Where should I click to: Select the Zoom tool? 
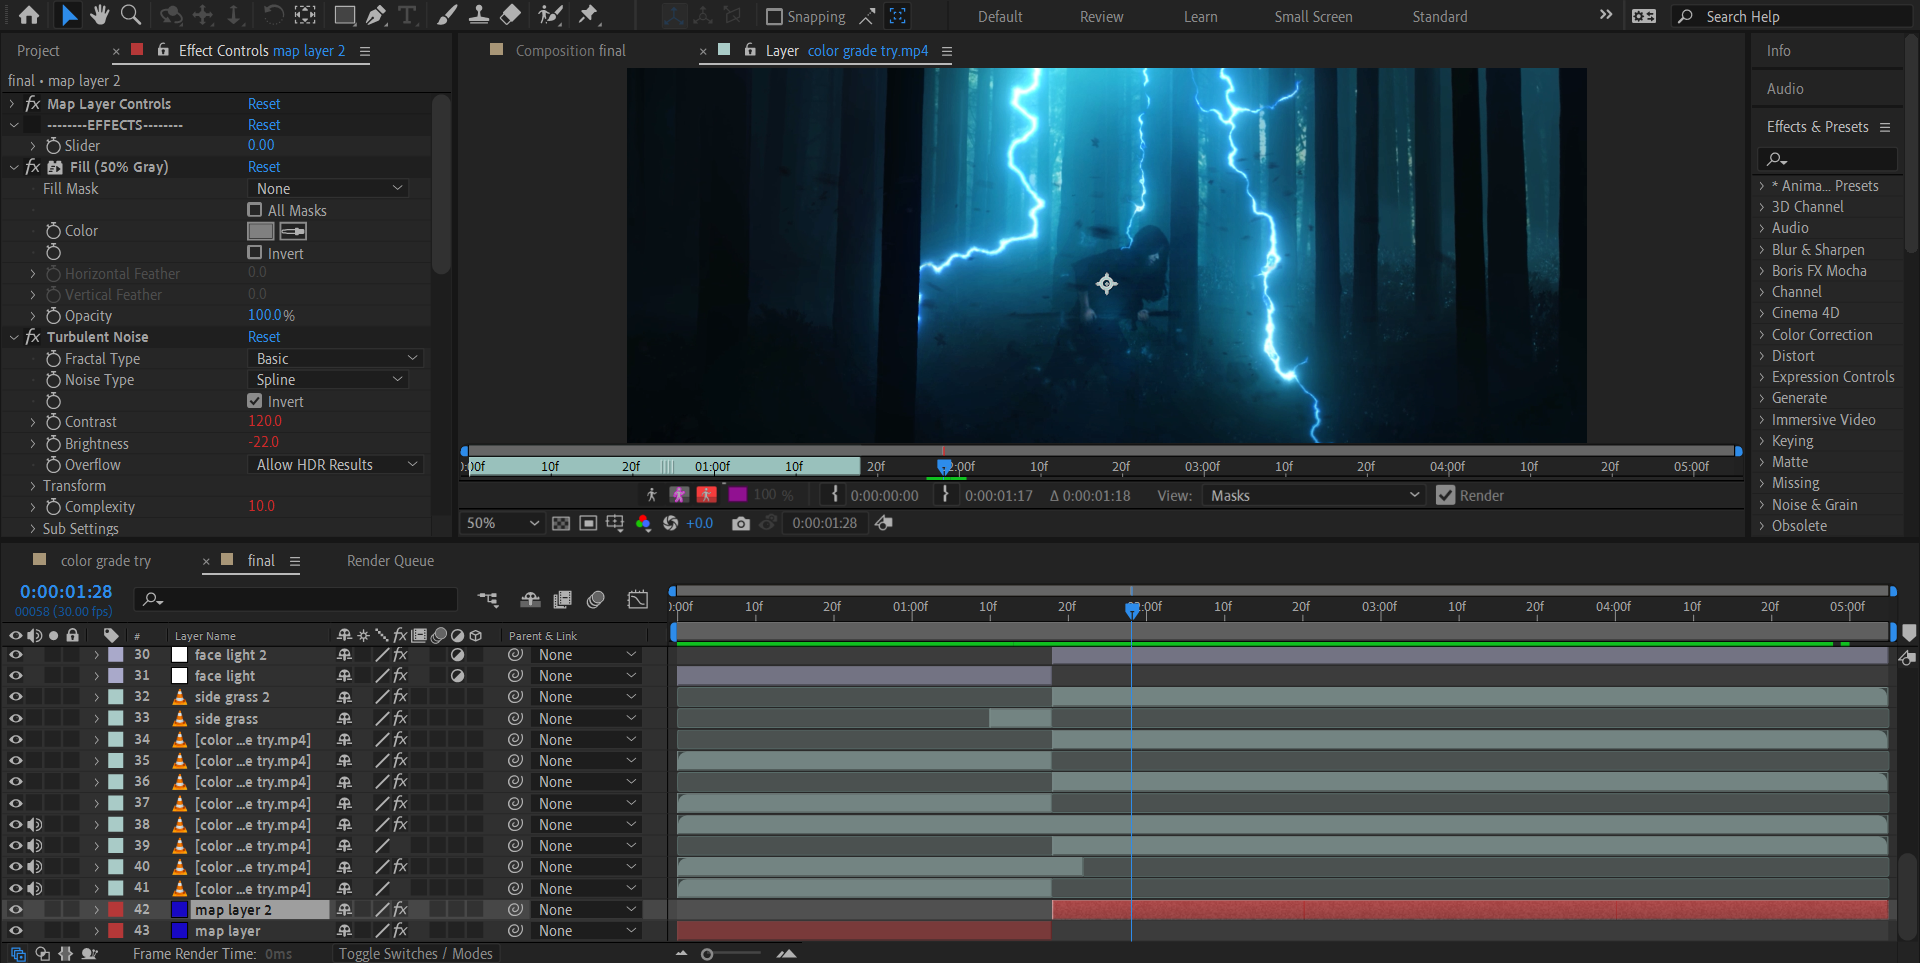pyautogui.click(x=130, y=15)
